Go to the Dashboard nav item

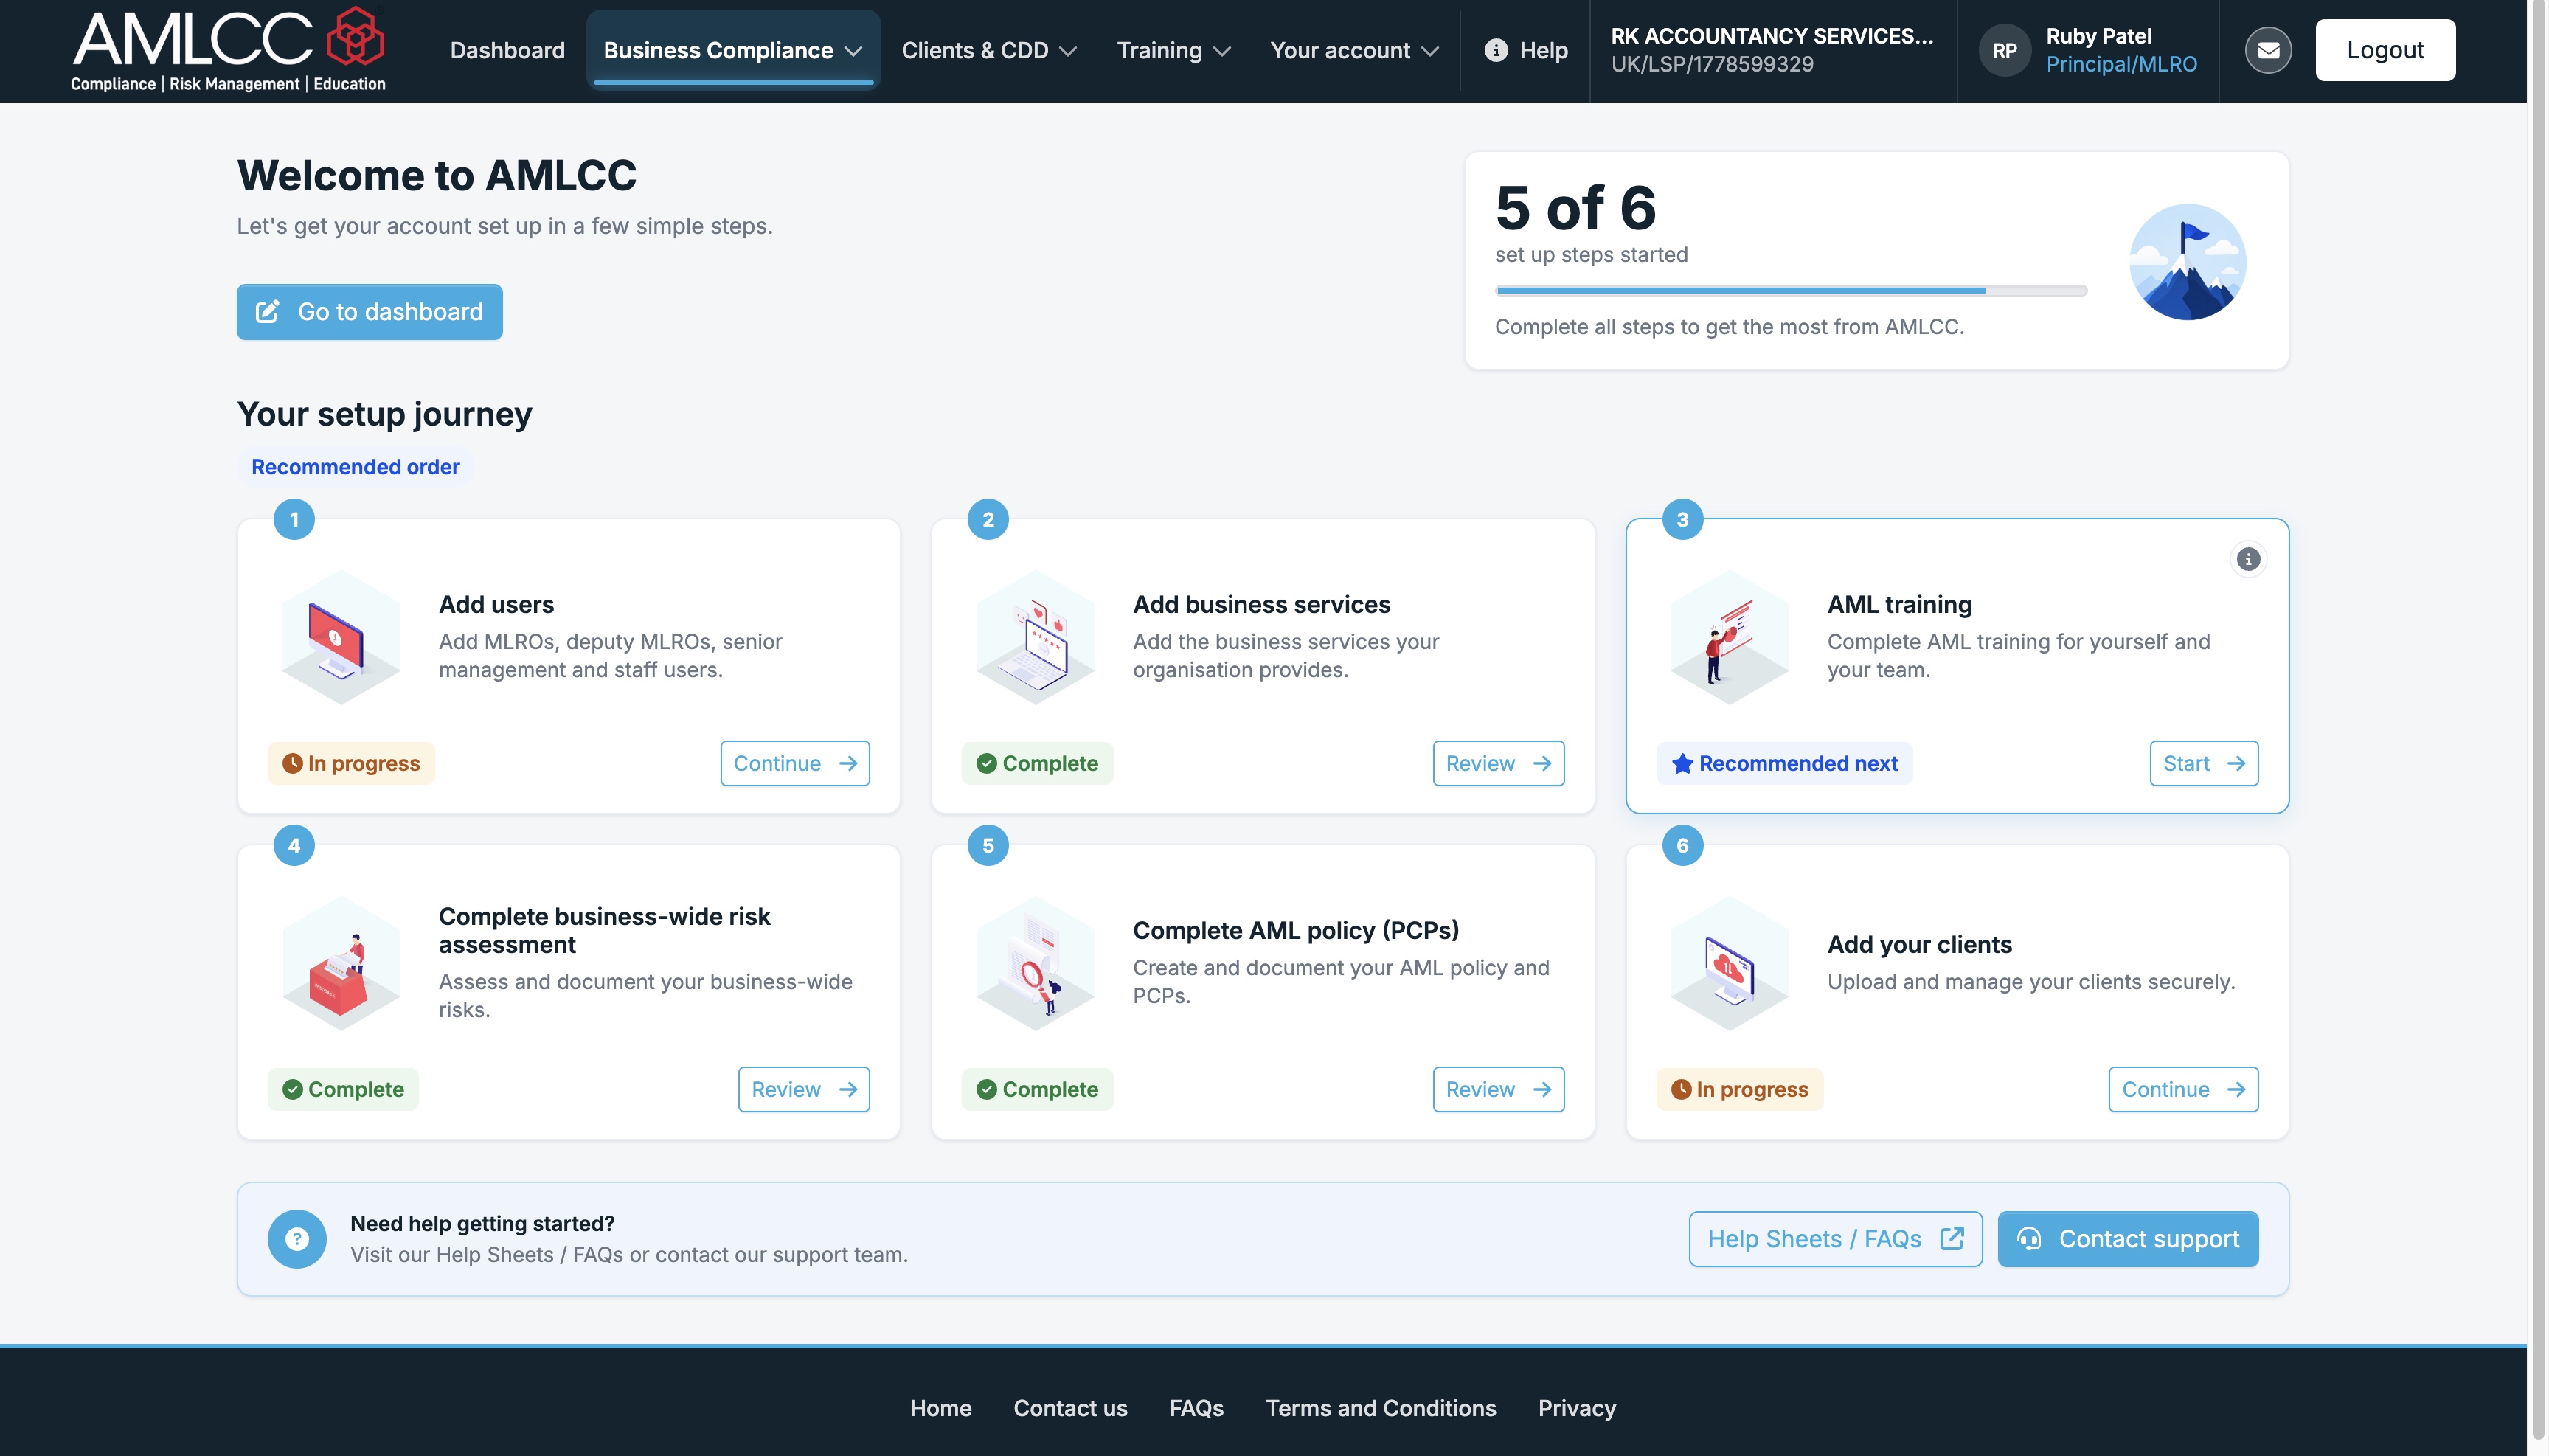click(507, 50)
